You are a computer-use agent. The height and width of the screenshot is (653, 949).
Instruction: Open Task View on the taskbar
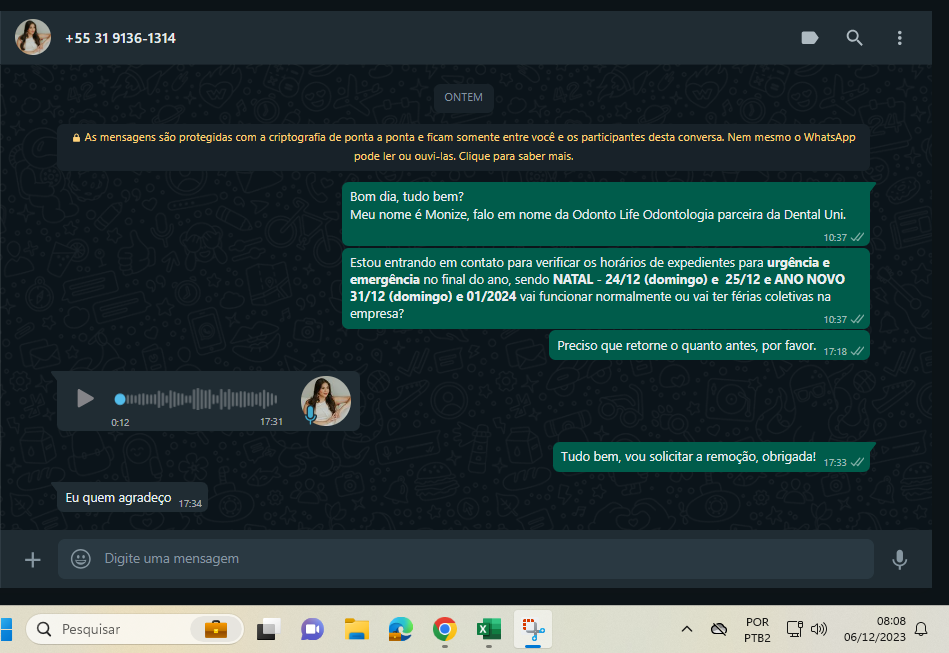(x=268, y=629)
